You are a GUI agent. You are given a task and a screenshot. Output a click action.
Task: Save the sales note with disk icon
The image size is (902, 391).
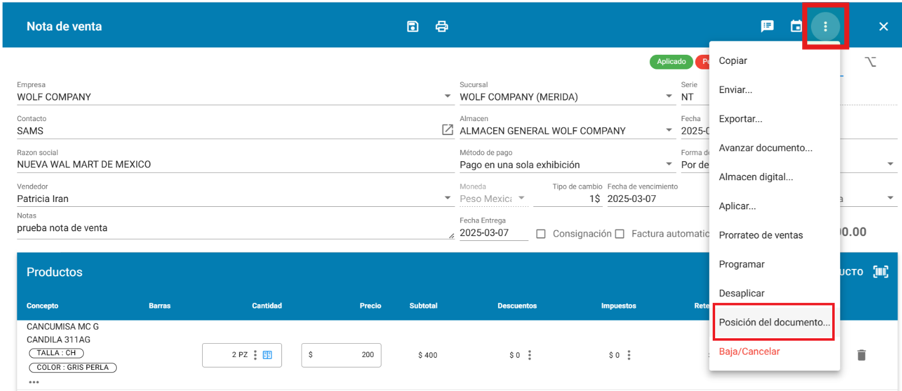point(412,26)
